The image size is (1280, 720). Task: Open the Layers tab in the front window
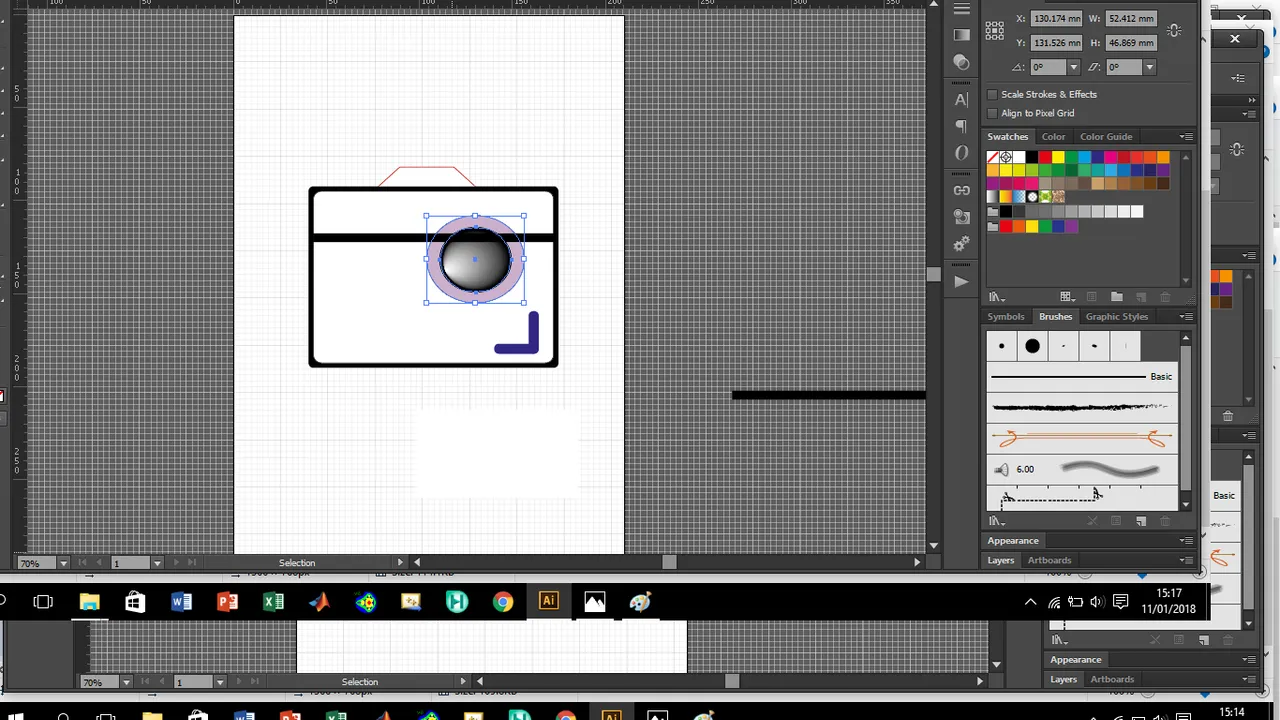coord(1001,560)
